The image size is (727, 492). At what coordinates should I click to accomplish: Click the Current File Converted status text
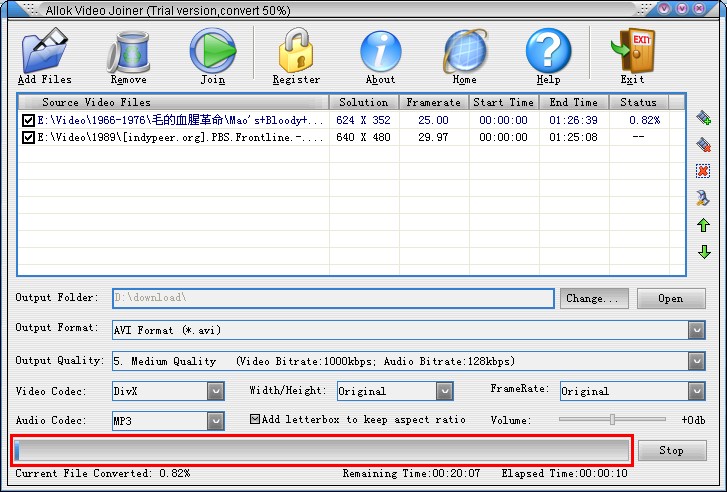102,473
